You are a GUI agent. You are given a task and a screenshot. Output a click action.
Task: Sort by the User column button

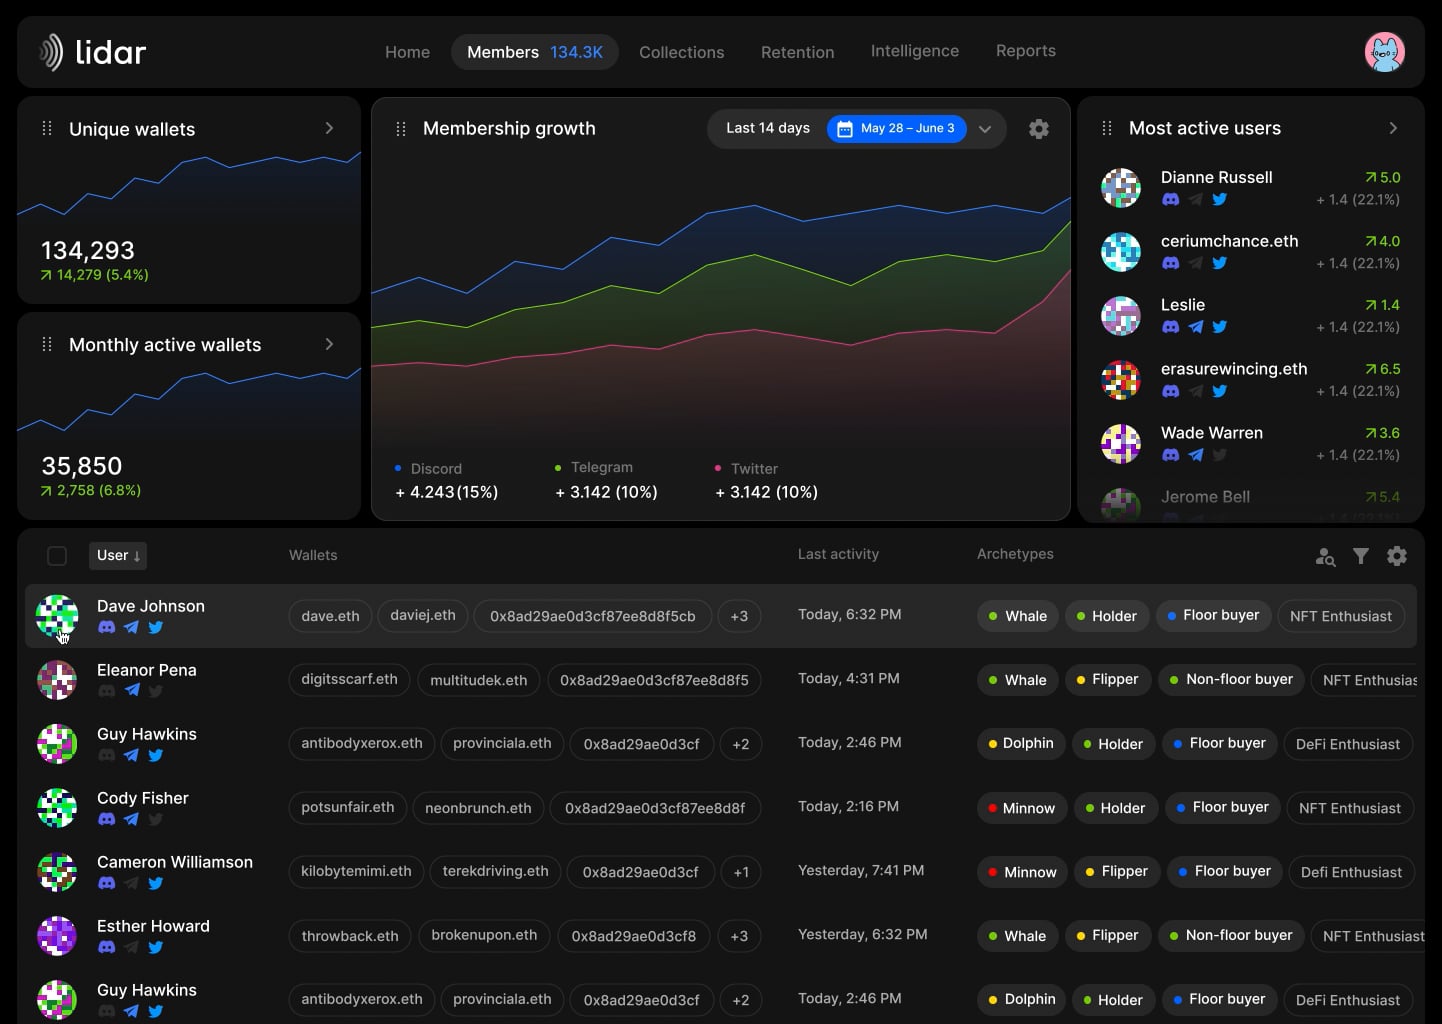coord(118,556)
